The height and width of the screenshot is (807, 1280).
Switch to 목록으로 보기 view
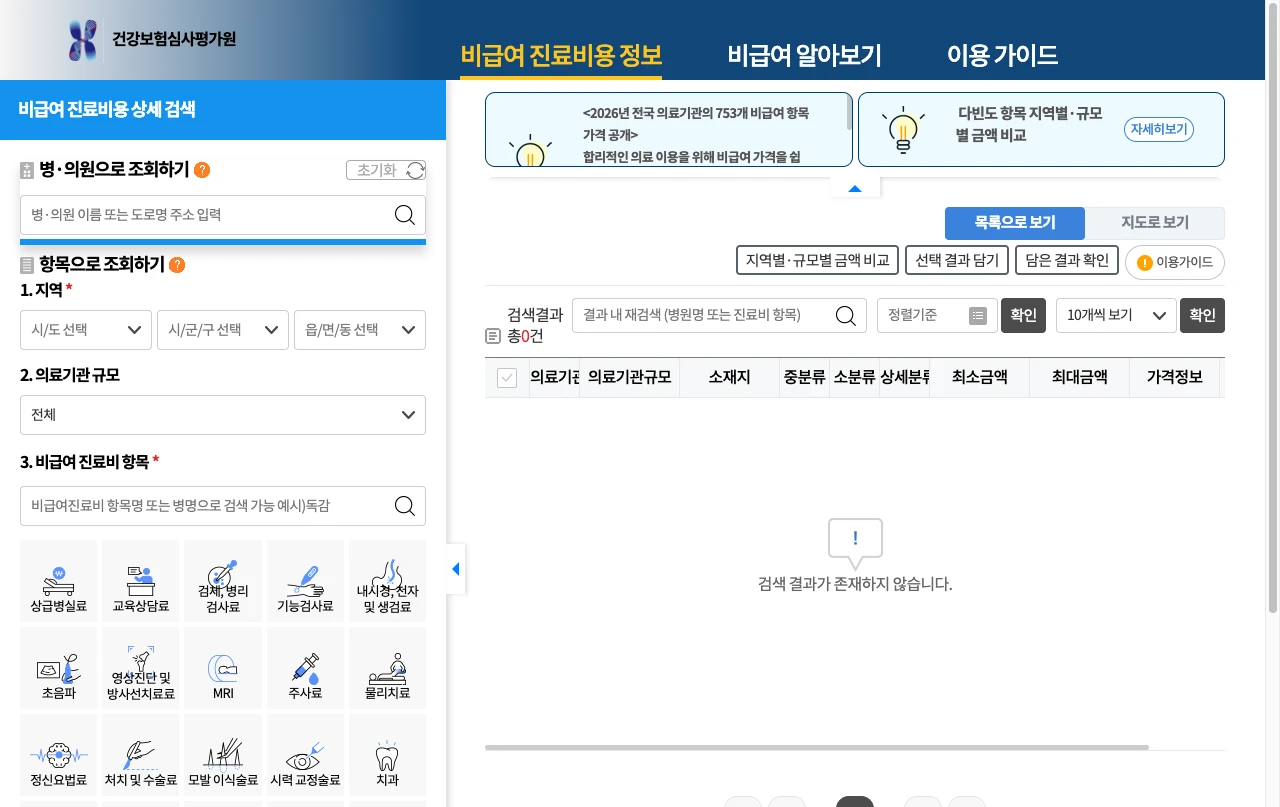pyautogui.click(x=1015, y=223)
